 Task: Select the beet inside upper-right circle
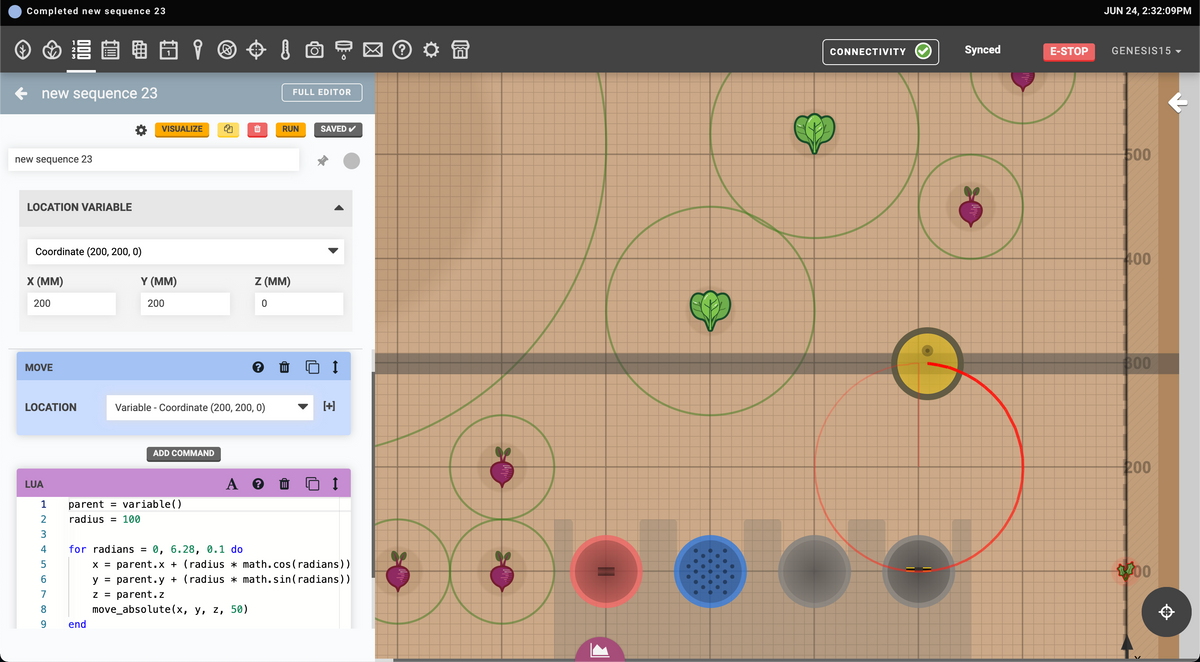(971, 206)
